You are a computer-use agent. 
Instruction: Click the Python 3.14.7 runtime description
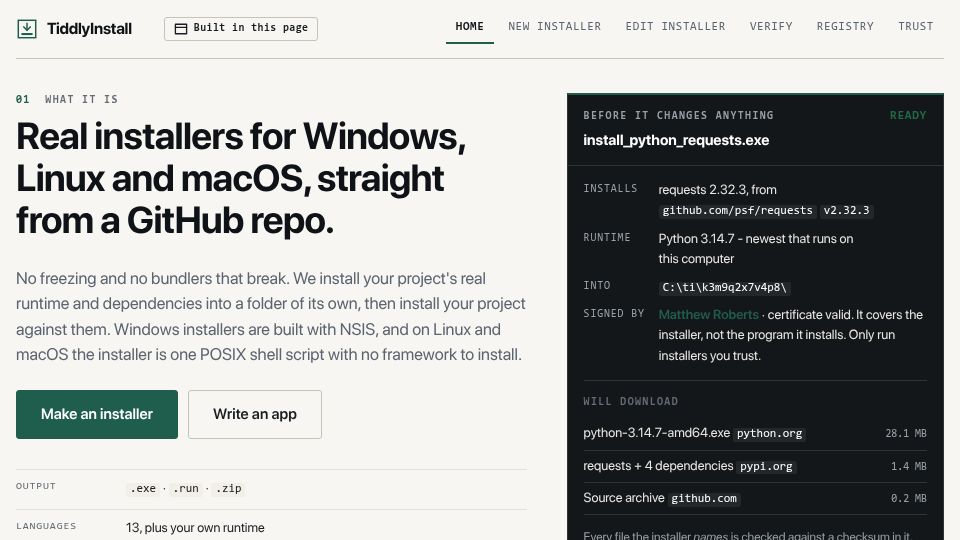click(756, 249)
